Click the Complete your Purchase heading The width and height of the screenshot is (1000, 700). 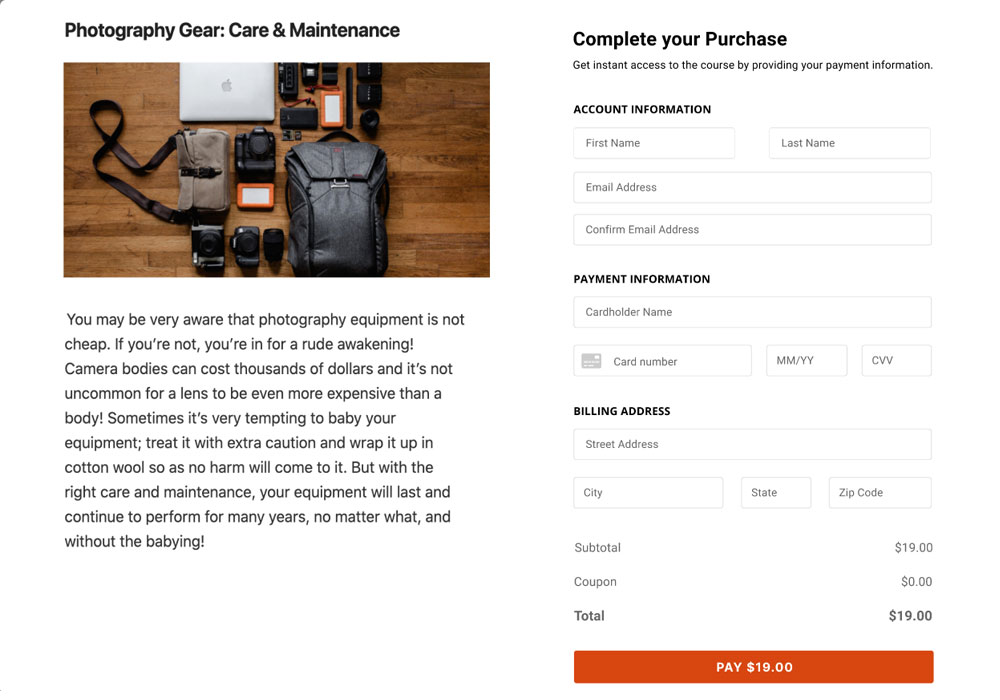679,40
